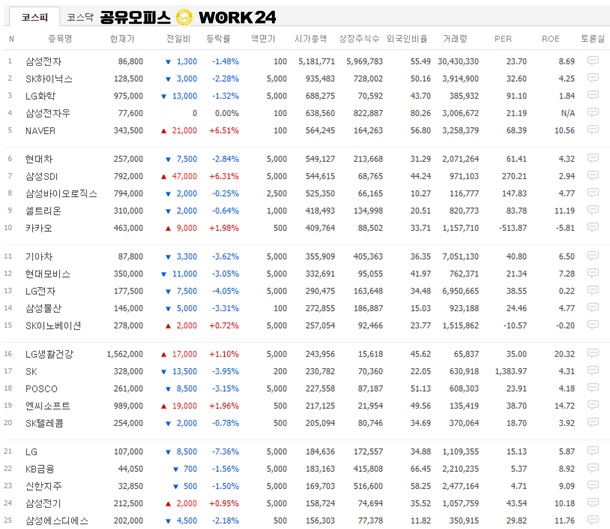Viewport: 610px width, 529px height.
Task: Click 삼성SDI's change amount 47,000
Action: coord(184,177)
